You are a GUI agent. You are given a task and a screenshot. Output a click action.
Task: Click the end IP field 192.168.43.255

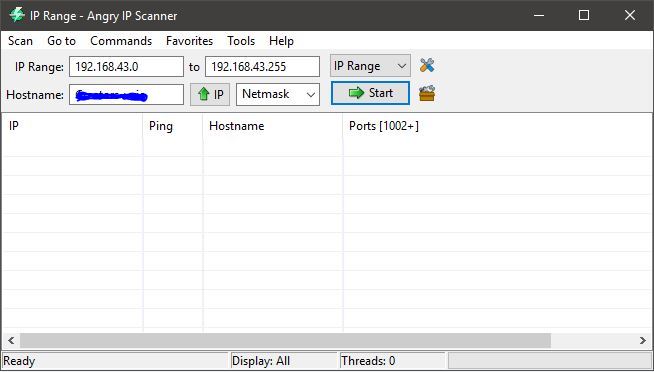262,67
